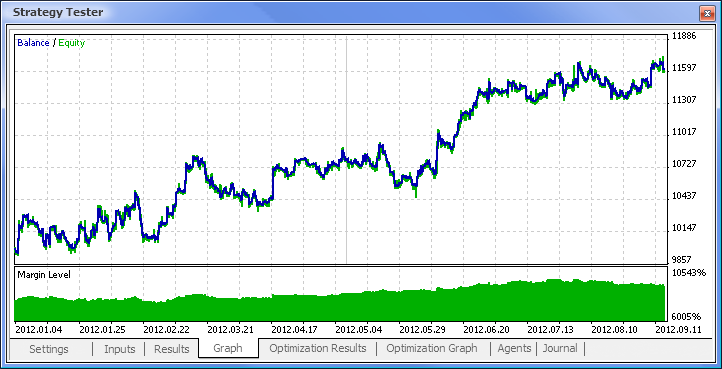Open the Journal tab

click(x=560, y=348)
